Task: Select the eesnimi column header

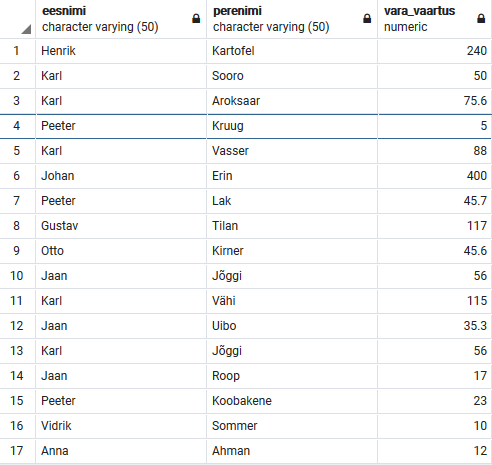Action: click(121, 19)
